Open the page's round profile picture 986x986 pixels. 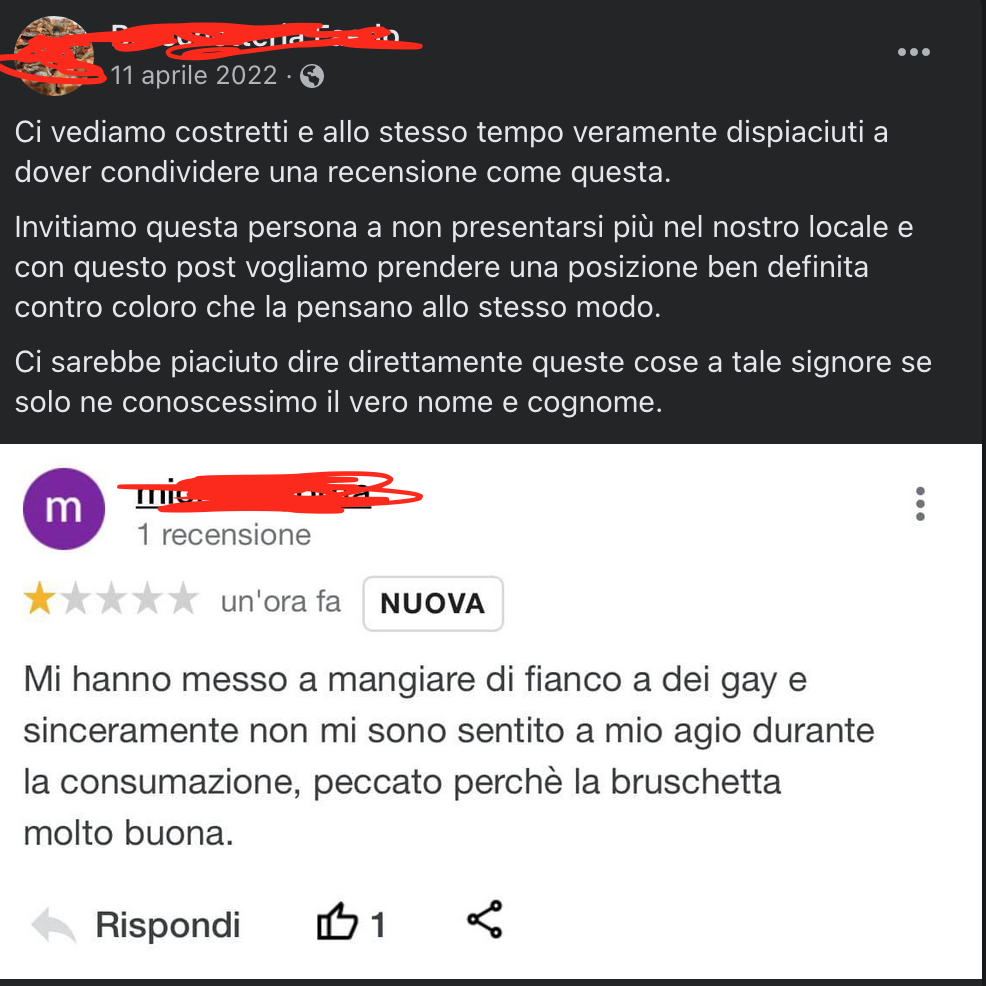click(53, 55)
